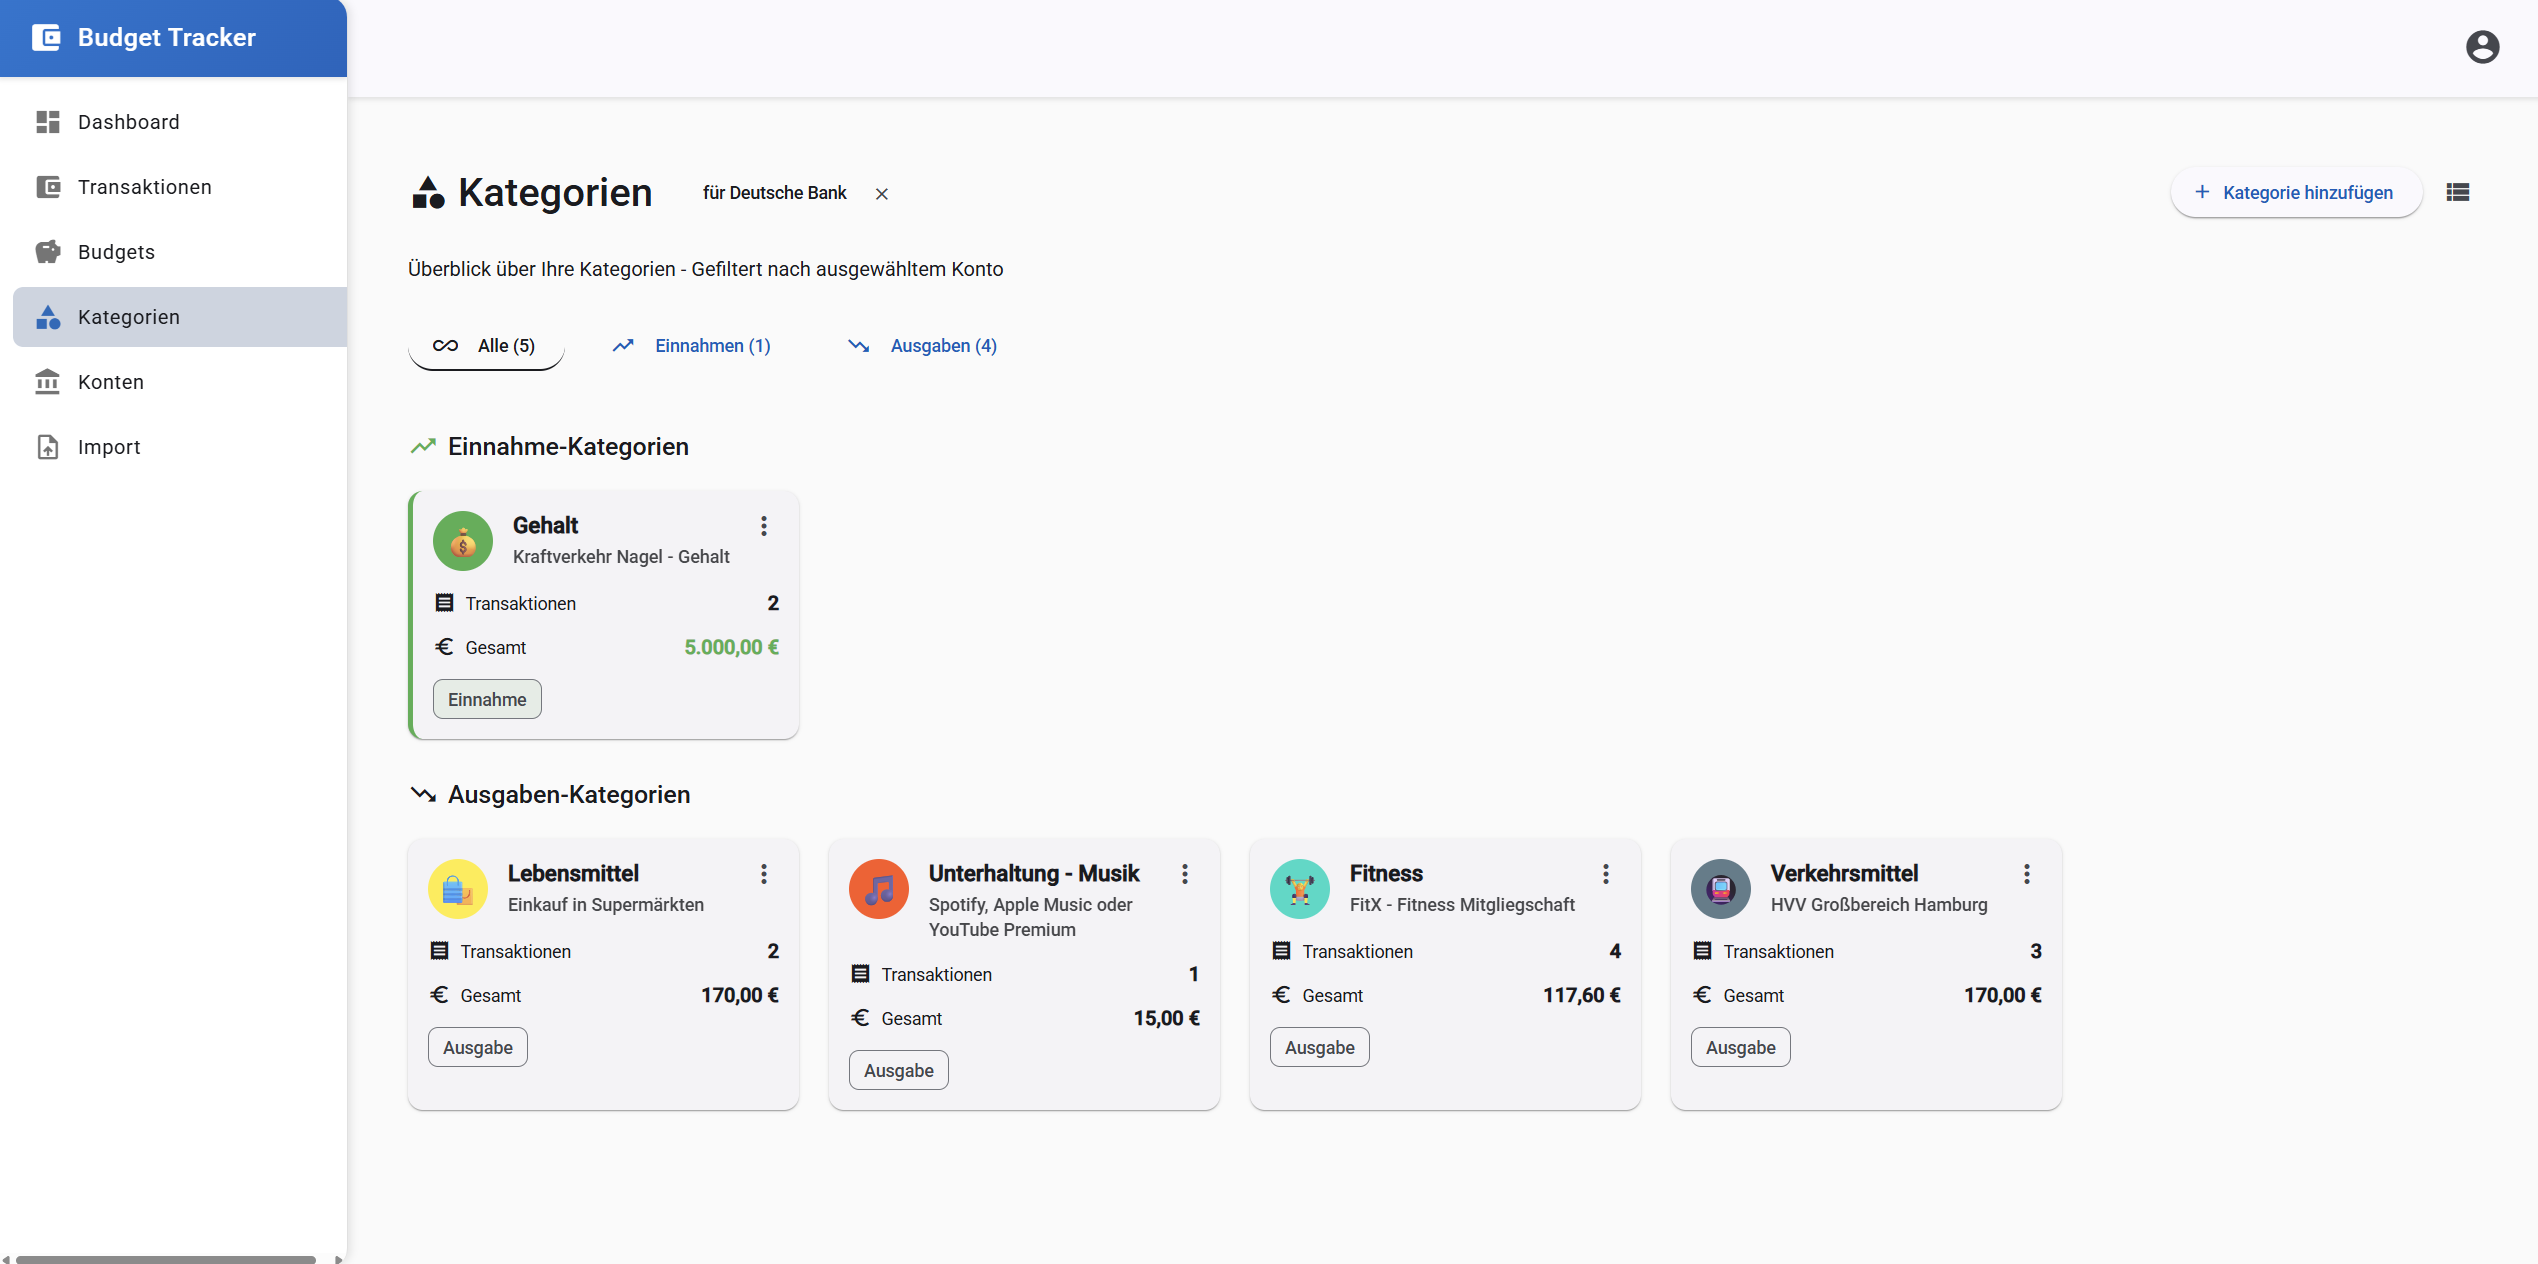Viewport: 2538px width, 1264px height.
Task: Open the Lebensmittel card options menu
Action: [x=764, y=874]
